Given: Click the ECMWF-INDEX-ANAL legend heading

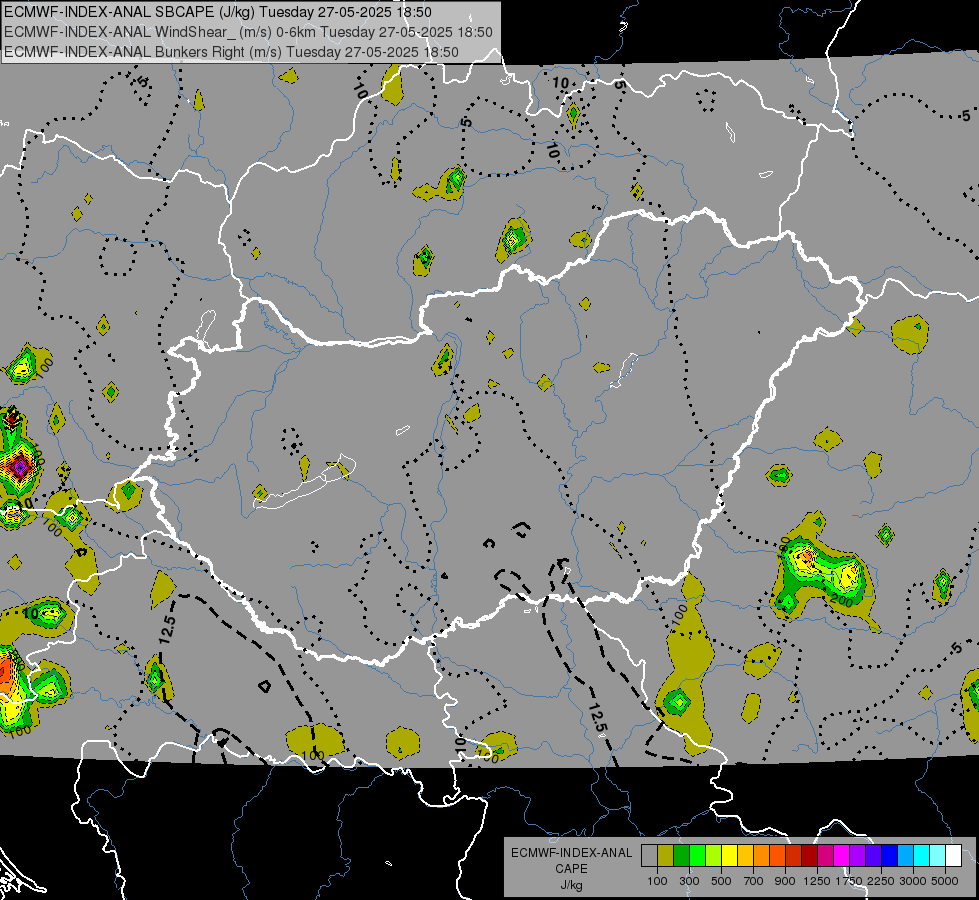Looking at the screenshot, I should 571,853.
